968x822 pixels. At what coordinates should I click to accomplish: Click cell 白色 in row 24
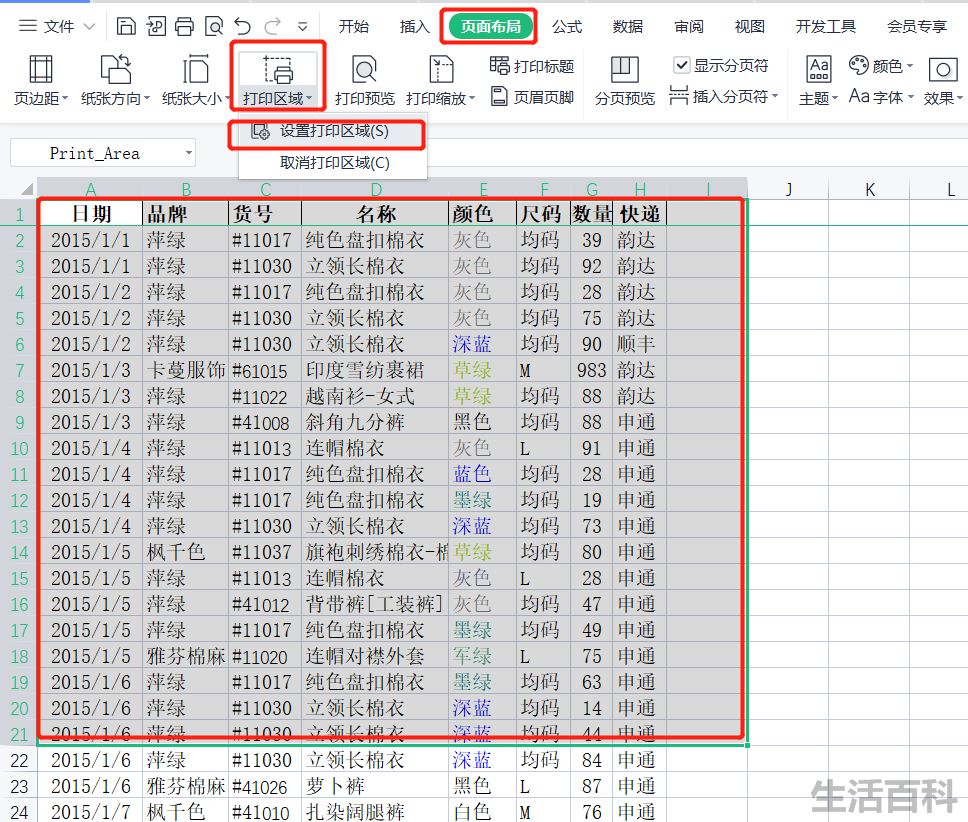[x=482, y=812]
